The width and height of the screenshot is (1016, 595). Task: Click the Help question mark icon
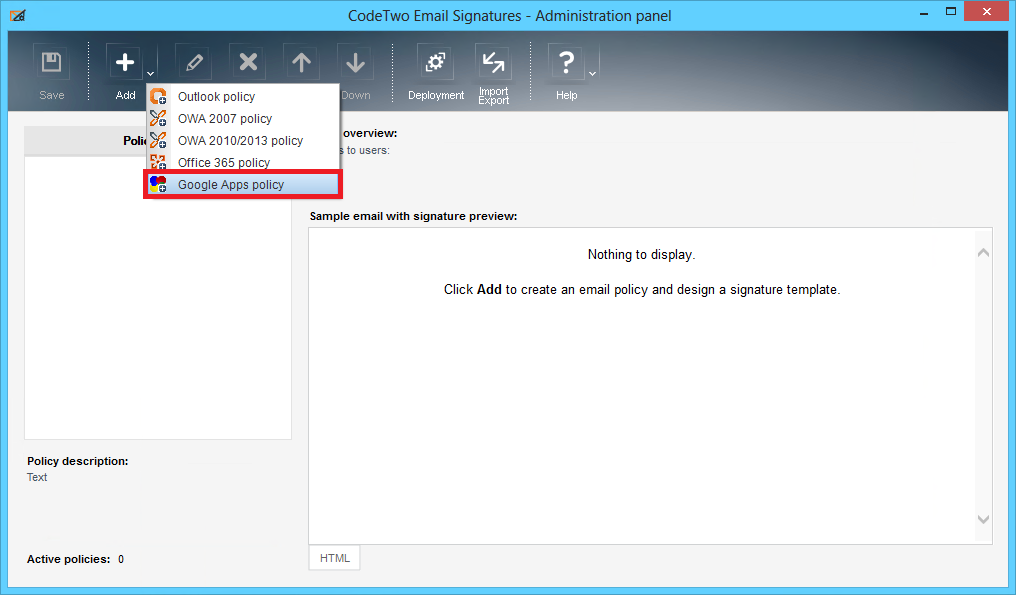566,62
